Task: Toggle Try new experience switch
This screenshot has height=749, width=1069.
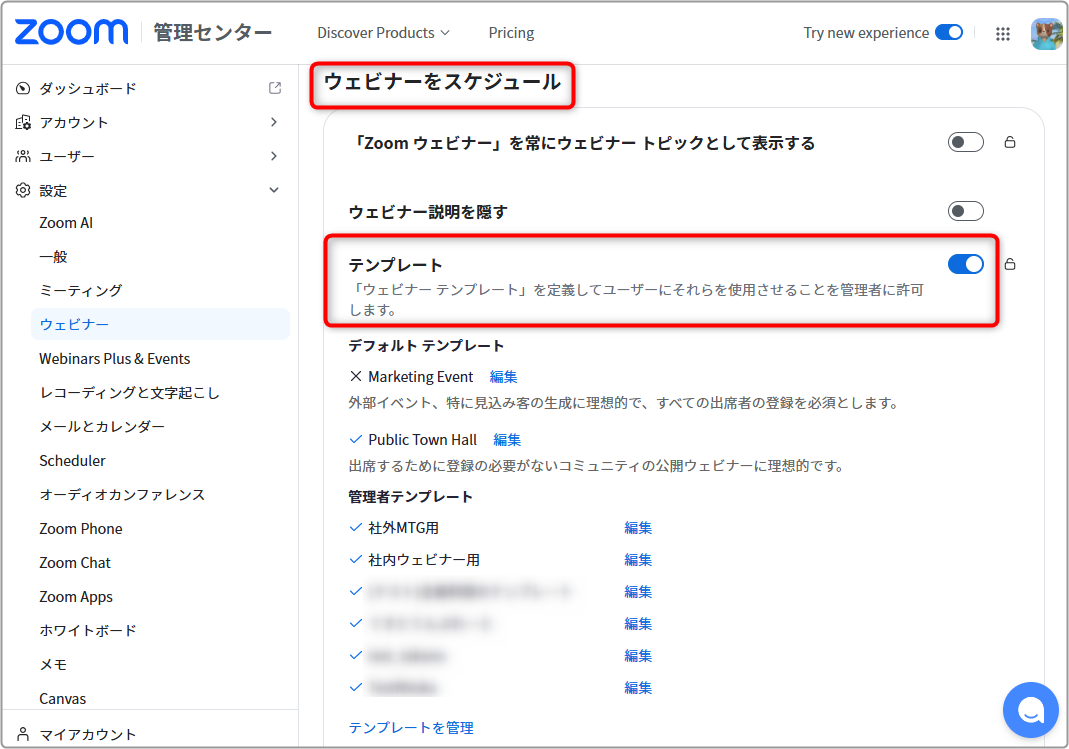Action: pyautogui.click(x=948, y=32)
